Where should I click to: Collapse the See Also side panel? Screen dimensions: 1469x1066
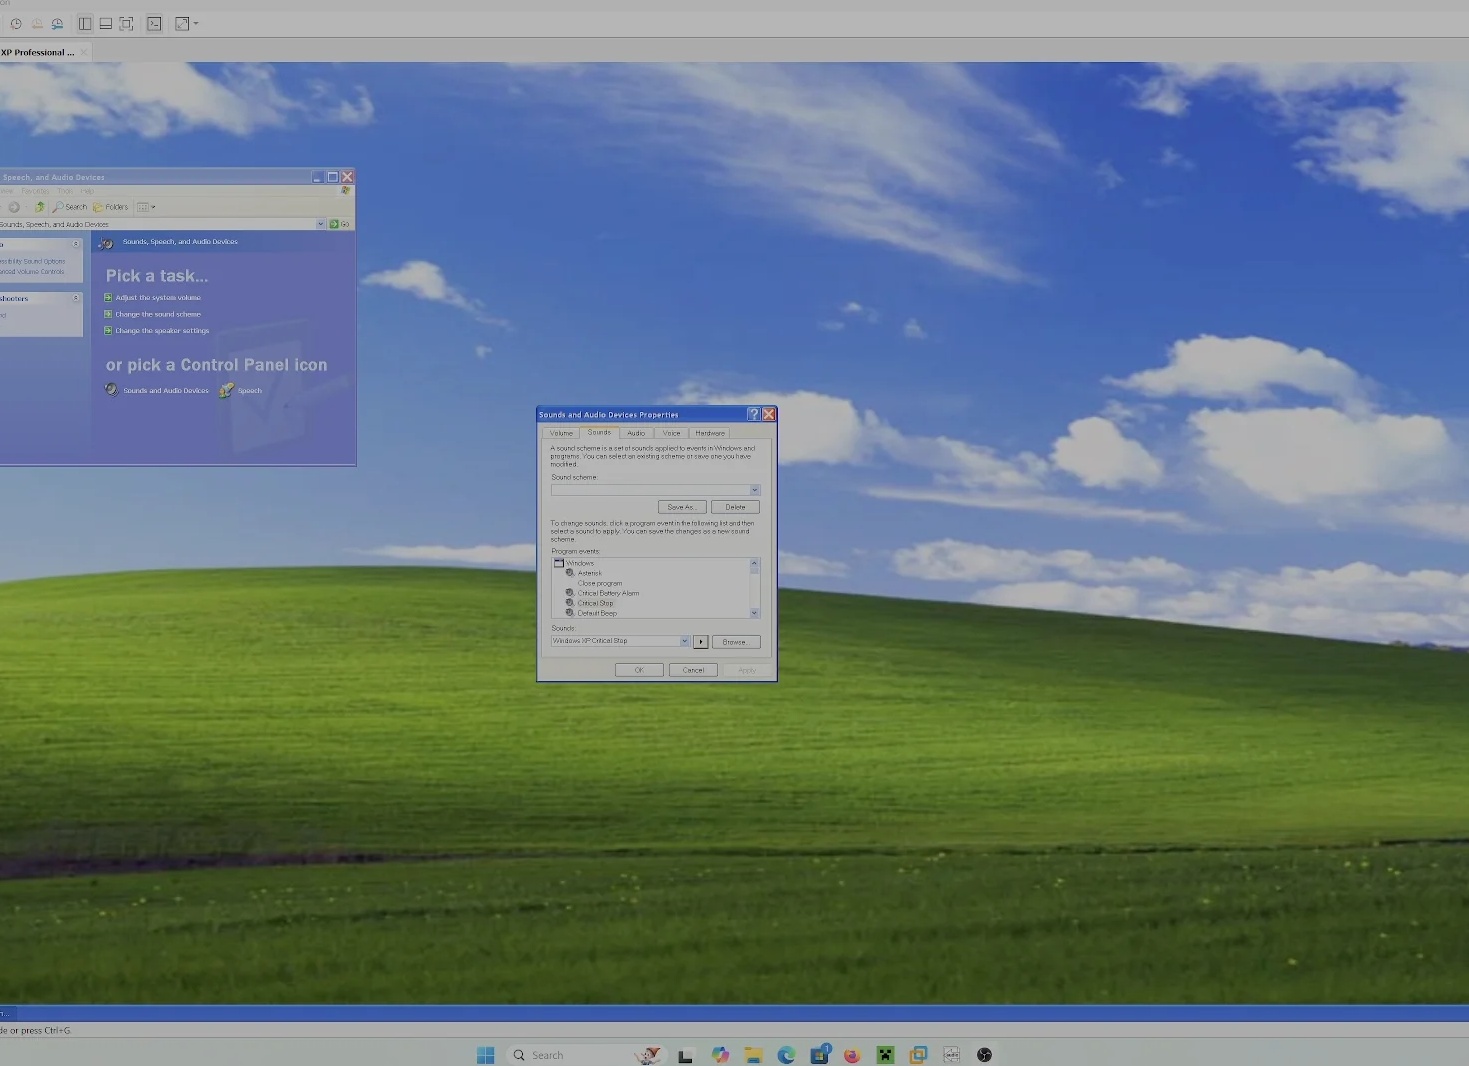point(75,244)
